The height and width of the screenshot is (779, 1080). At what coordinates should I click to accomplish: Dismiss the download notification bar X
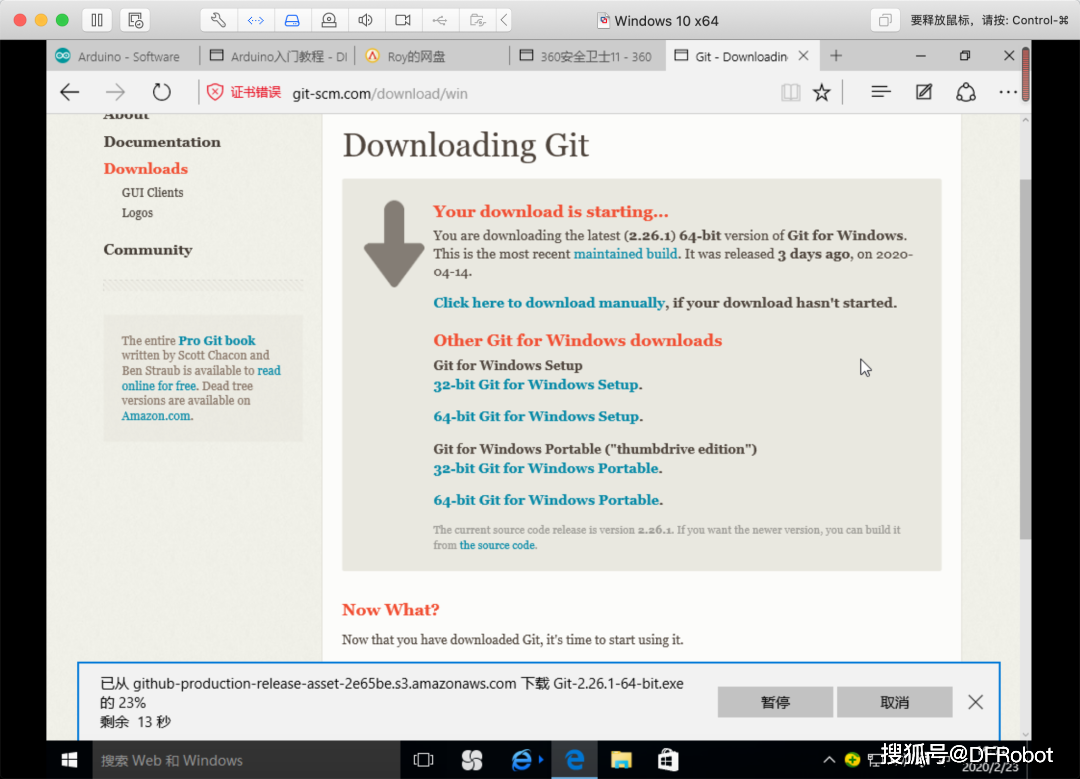975,702
